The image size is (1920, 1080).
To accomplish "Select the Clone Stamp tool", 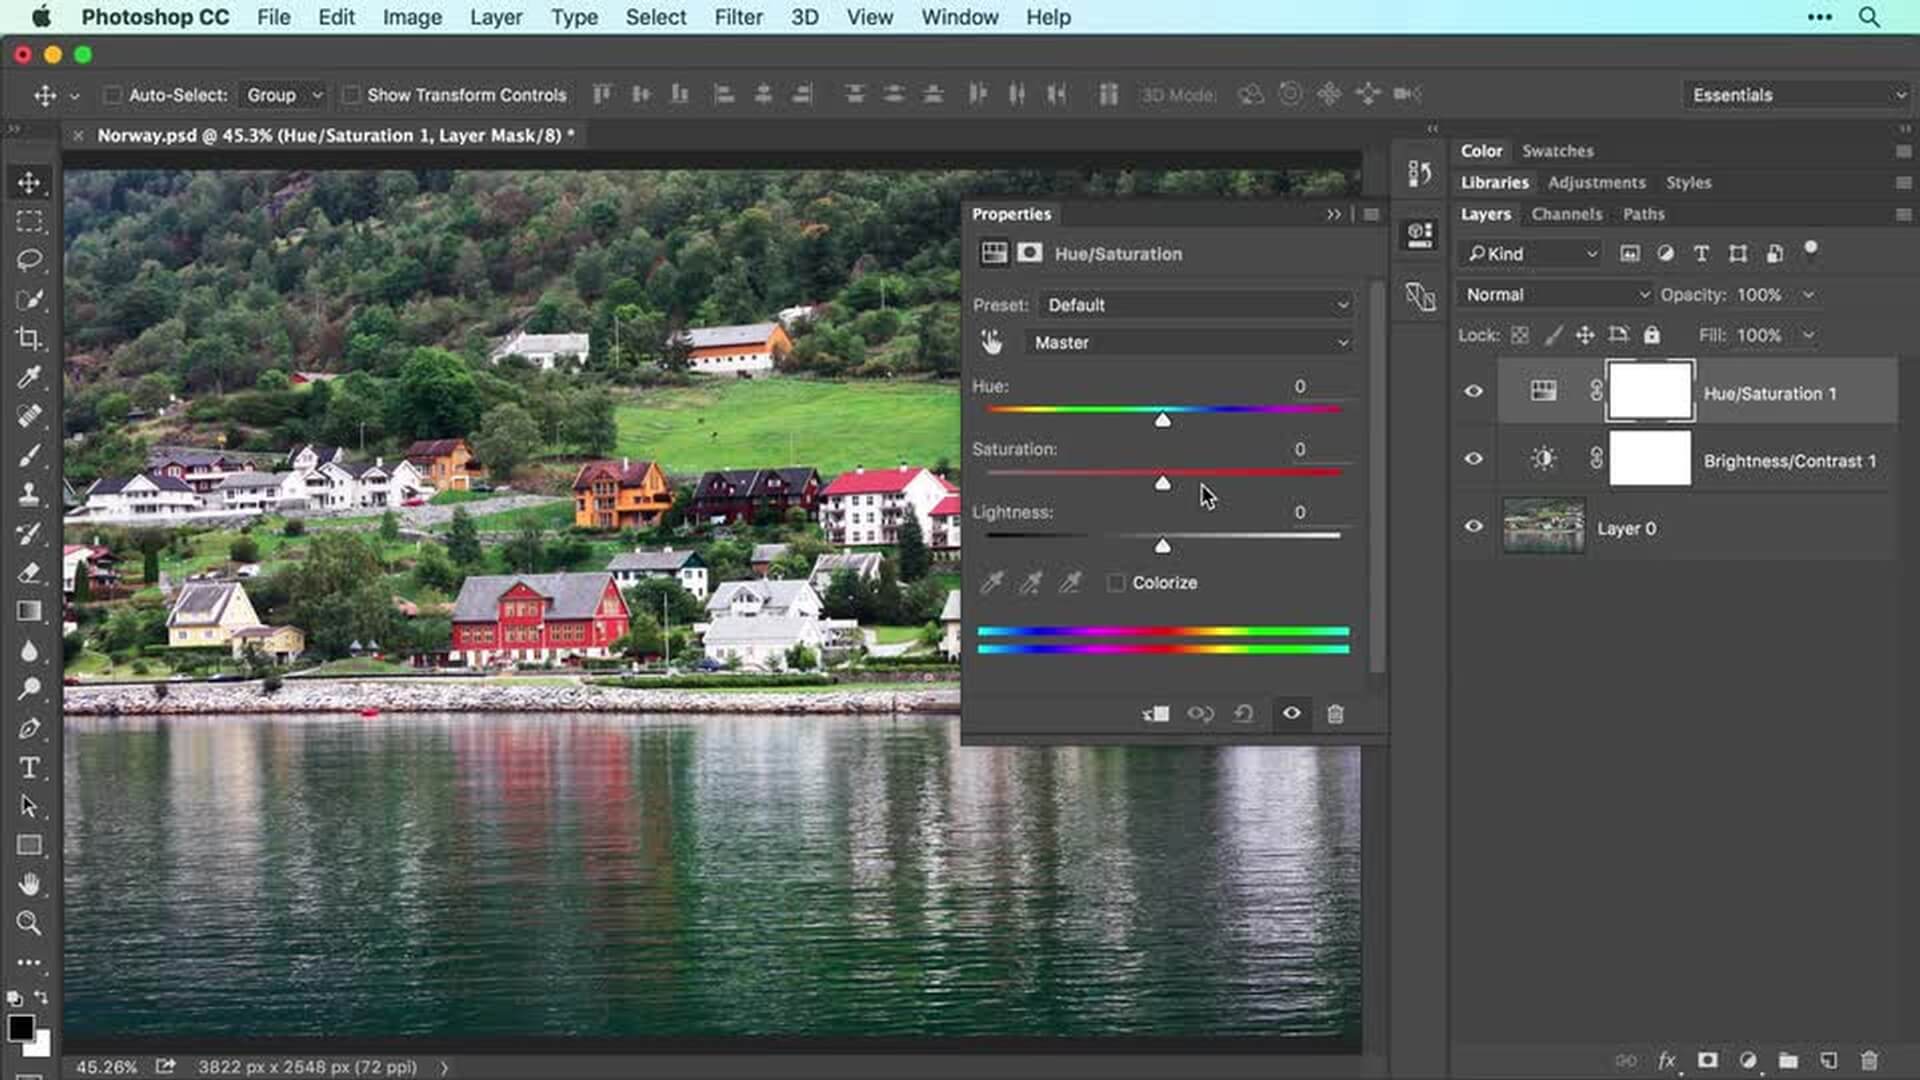I will tap(29, 494).
